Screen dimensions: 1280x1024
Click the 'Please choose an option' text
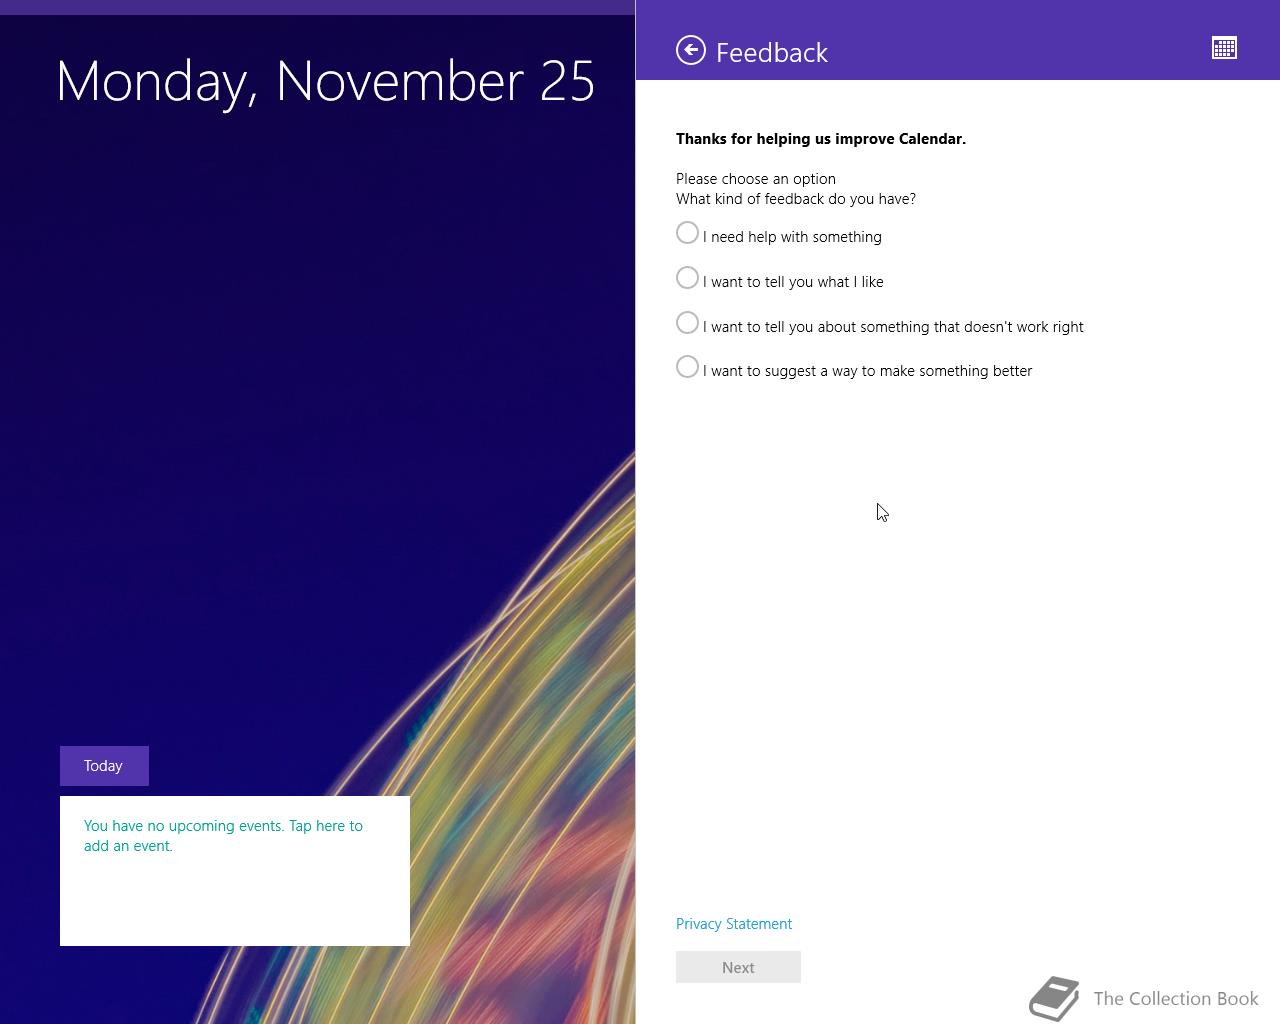[756, 179]
